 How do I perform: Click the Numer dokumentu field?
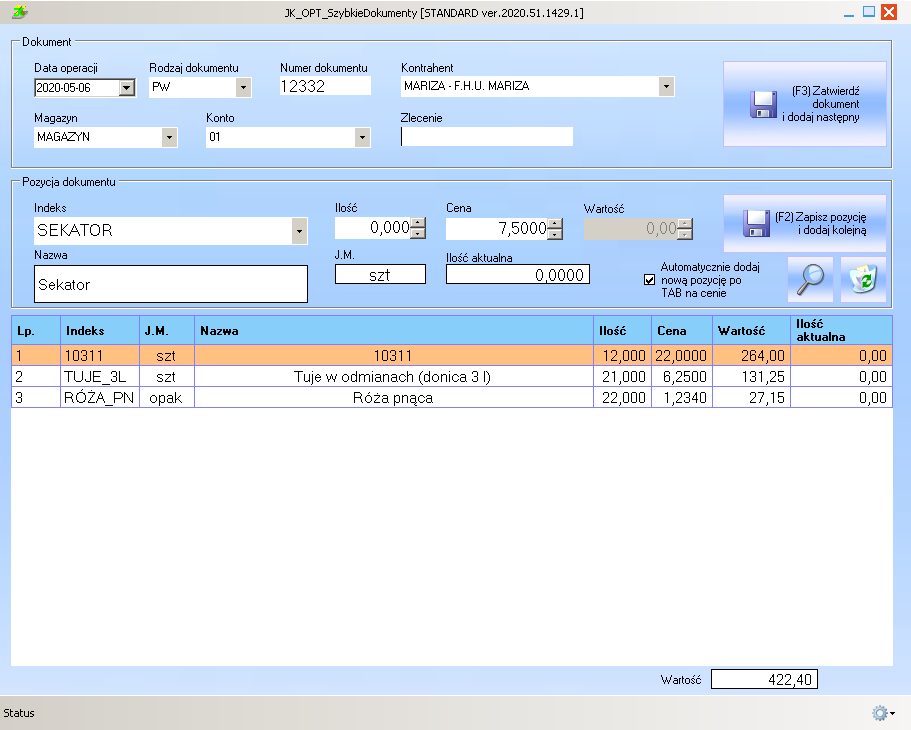(325, 87)
